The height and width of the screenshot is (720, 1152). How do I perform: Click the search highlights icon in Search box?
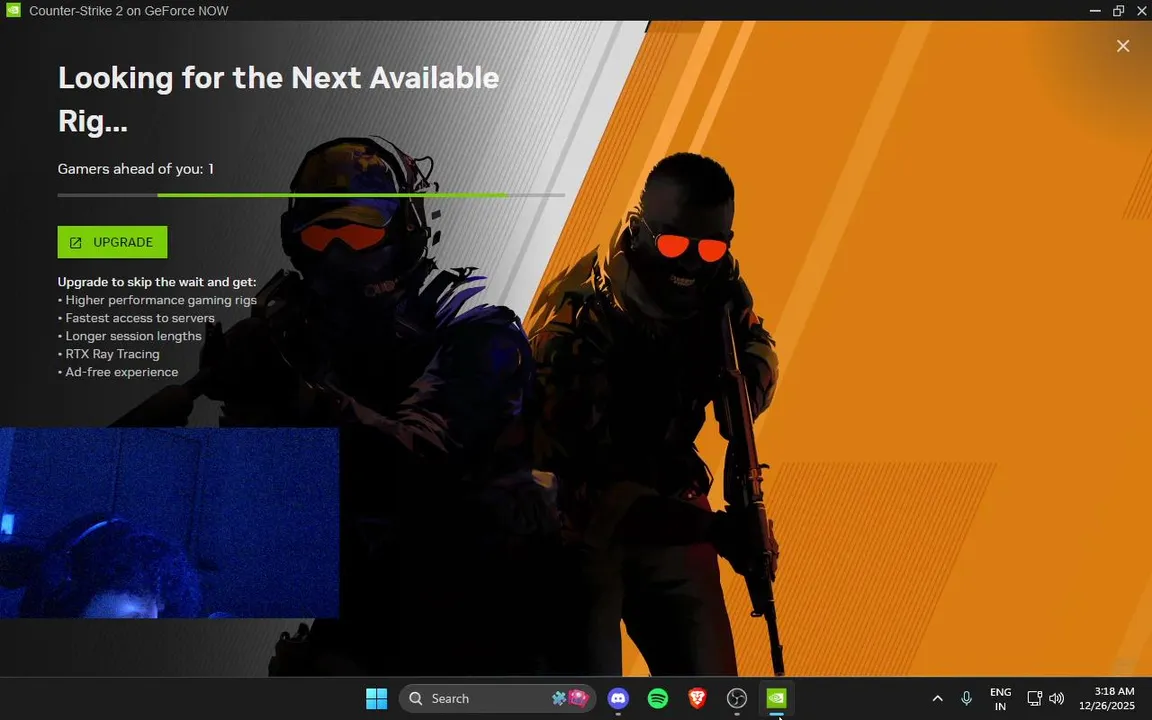(571, 698)
